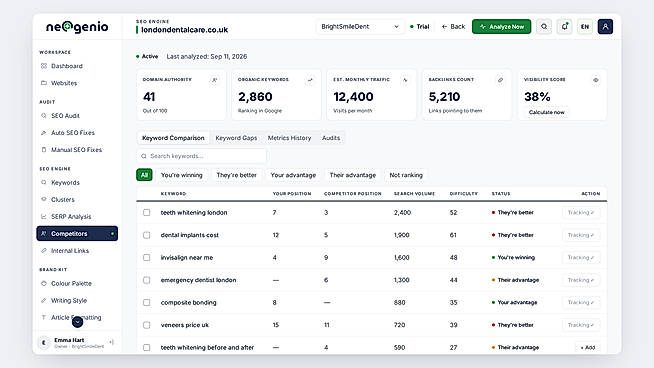Click the Visibility Score eye icon
Viewport: 654px width, 368px height.
coord(596,80)
